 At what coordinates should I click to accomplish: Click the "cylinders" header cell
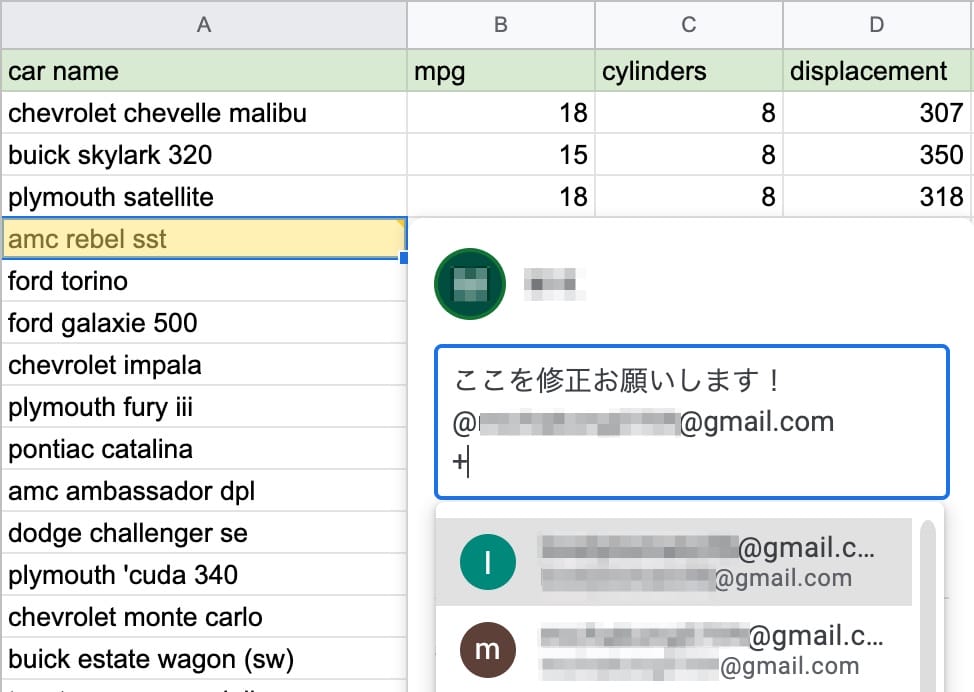[688, 71]
